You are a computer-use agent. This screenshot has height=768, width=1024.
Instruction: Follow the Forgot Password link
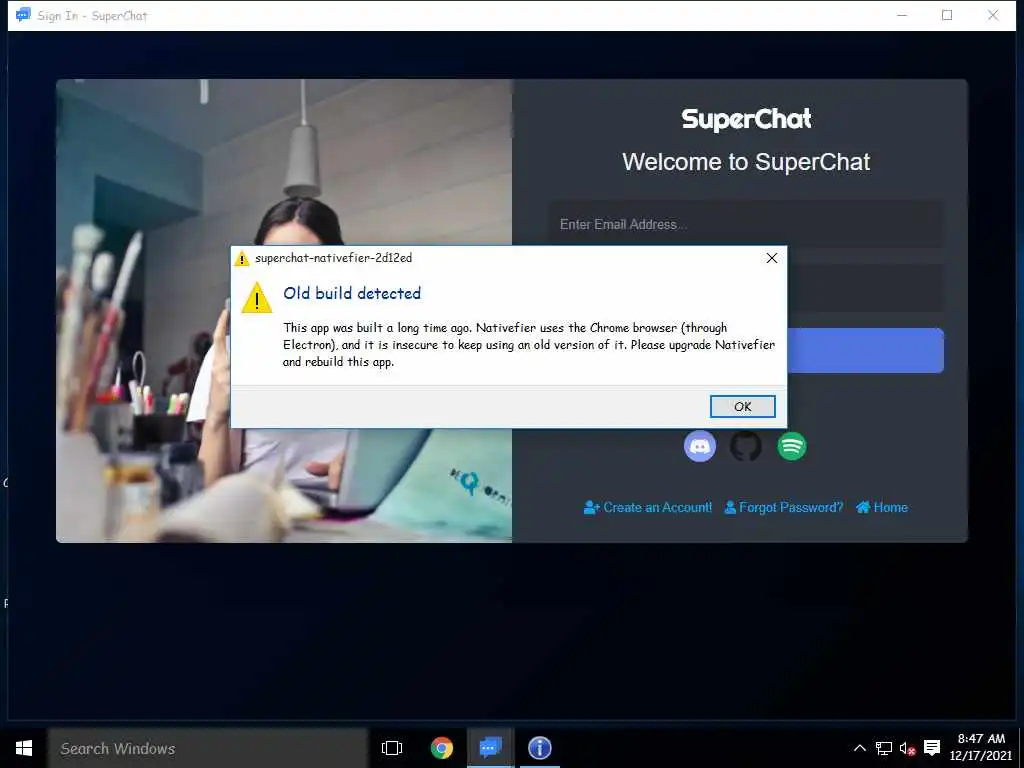(784, 507)
